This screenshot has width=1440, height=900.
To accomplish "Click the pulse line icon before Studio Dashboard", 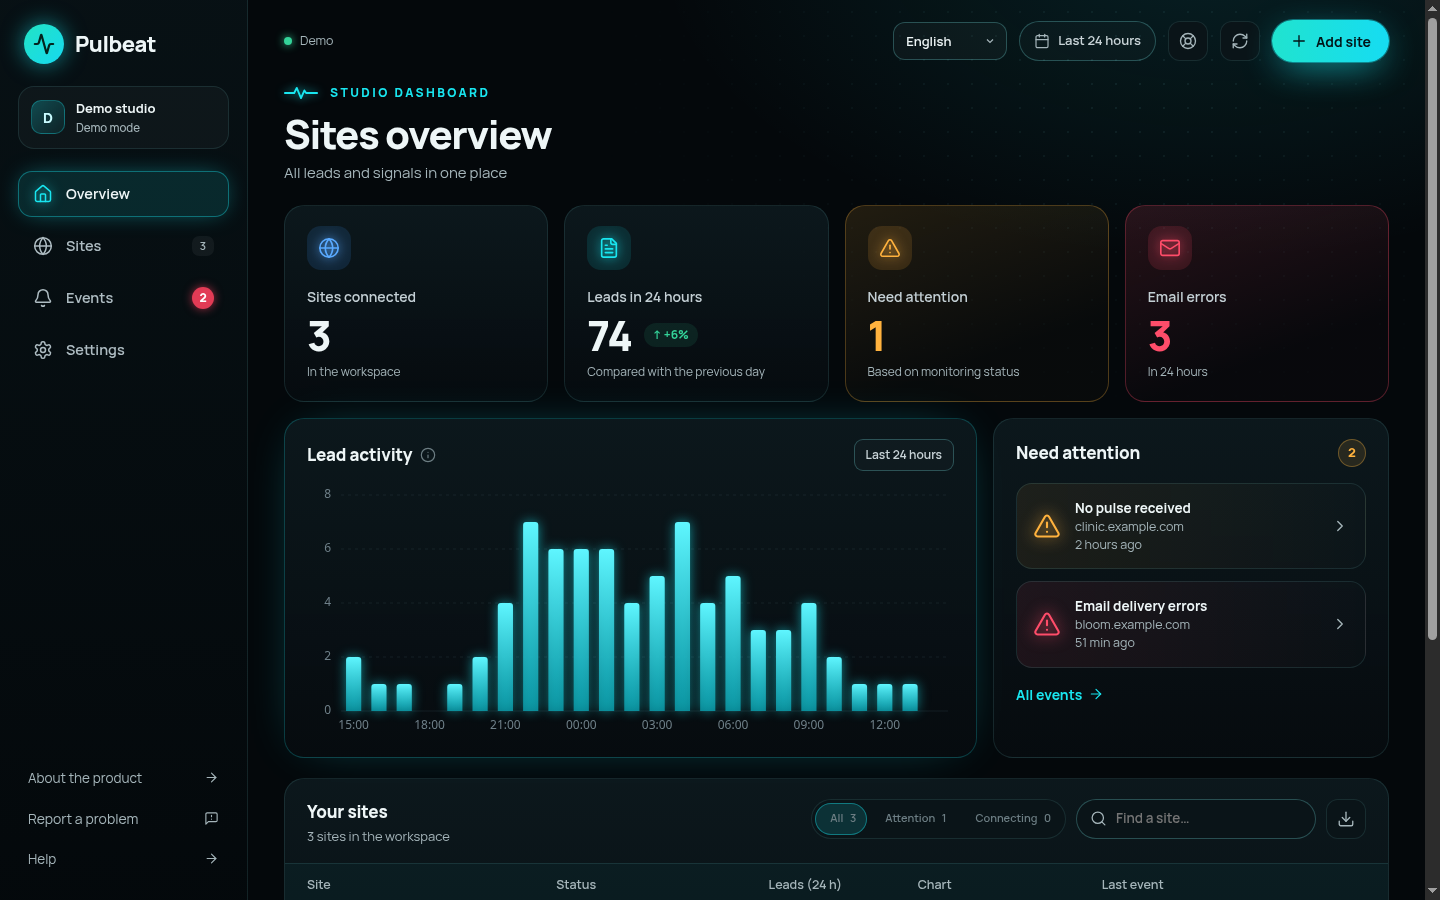I will [x=301, y=93].
